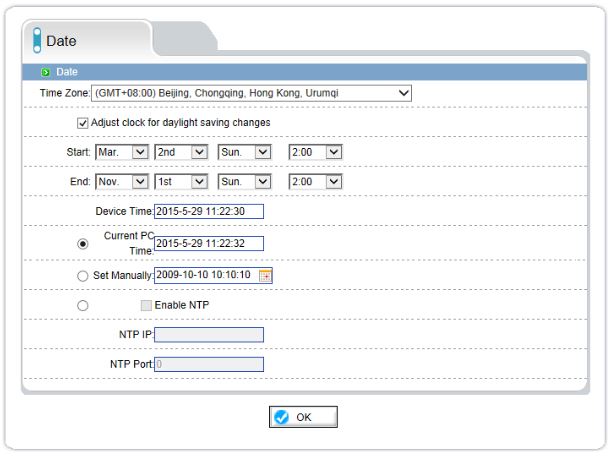Click the blue Date section header
Image resolution: width=611 pixels, height=456 pixels.
[305, 72]
